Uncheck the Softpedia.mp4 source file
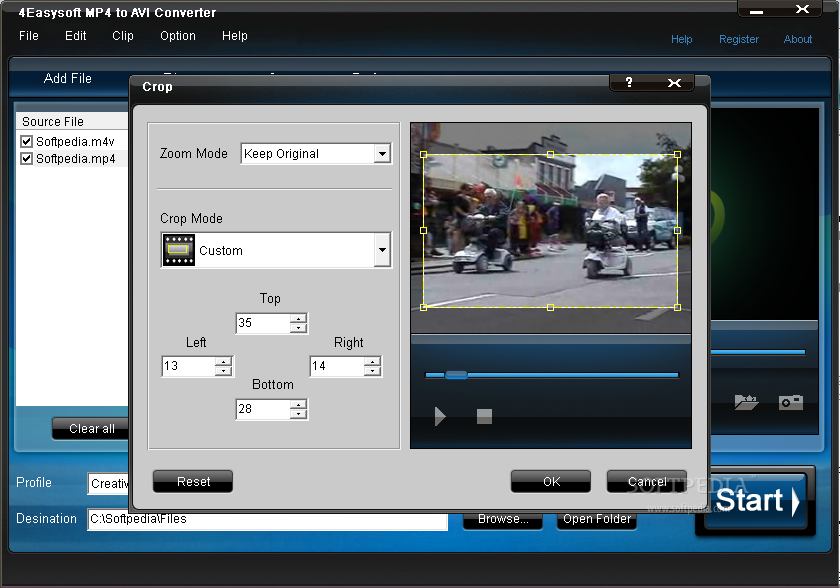Screen dimensions: 840x588 point(26,159)
